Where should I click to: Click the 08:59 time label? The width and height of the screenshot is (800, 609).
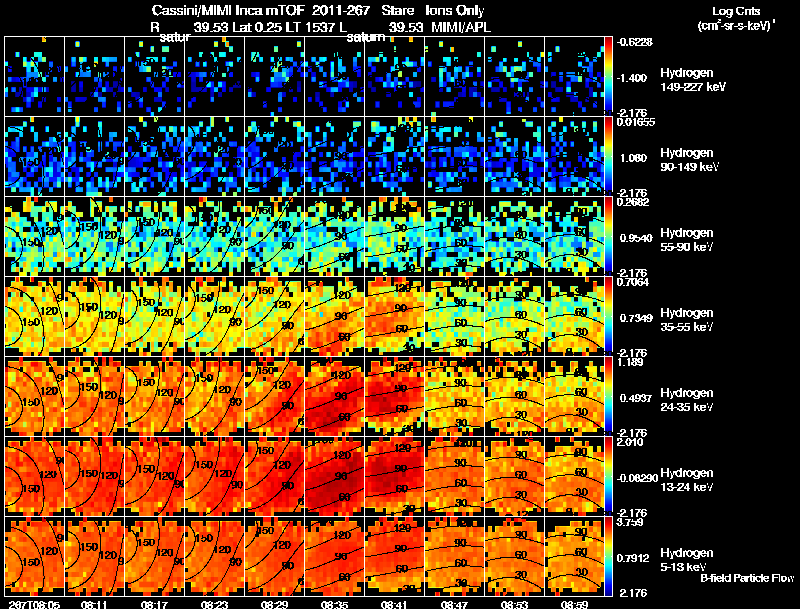574,605
